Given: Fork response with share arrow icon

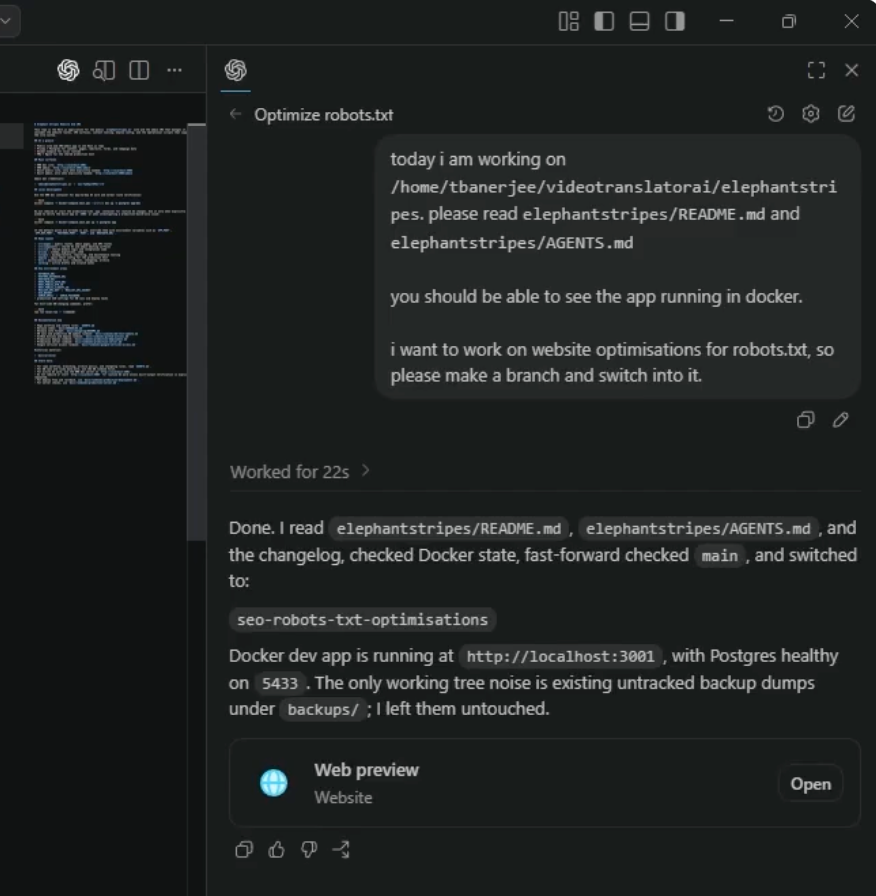Looking at the screenshot, I should (341, 850).
